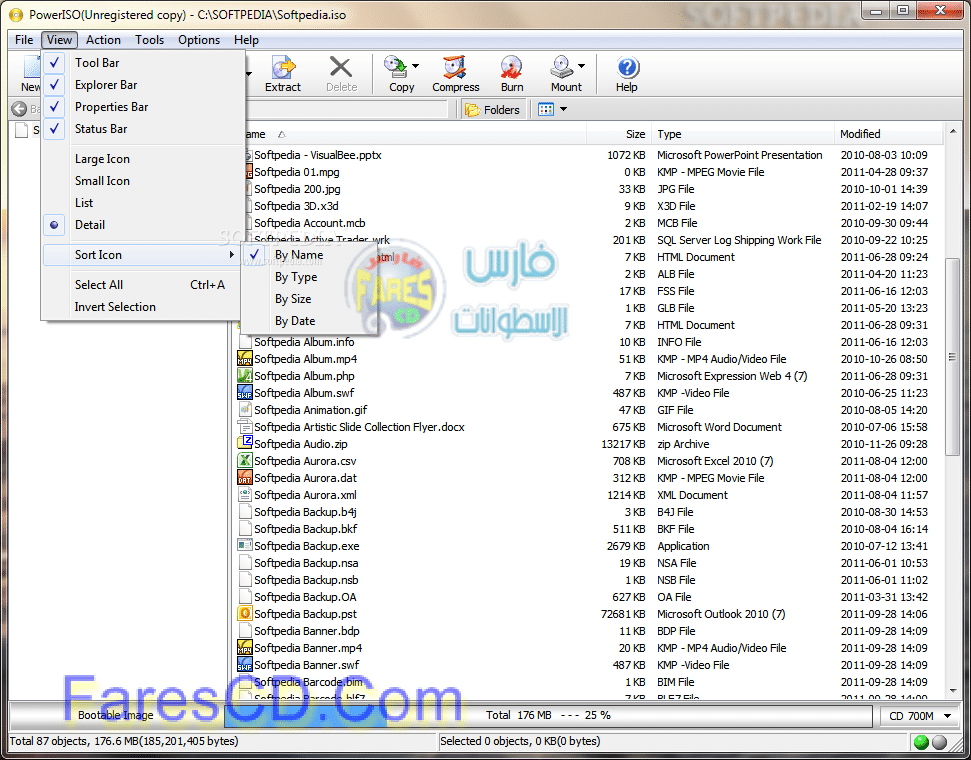The width and height of the screenshot is (971, 760).
Task: Click the Size column header
Action: click(619, 134)
